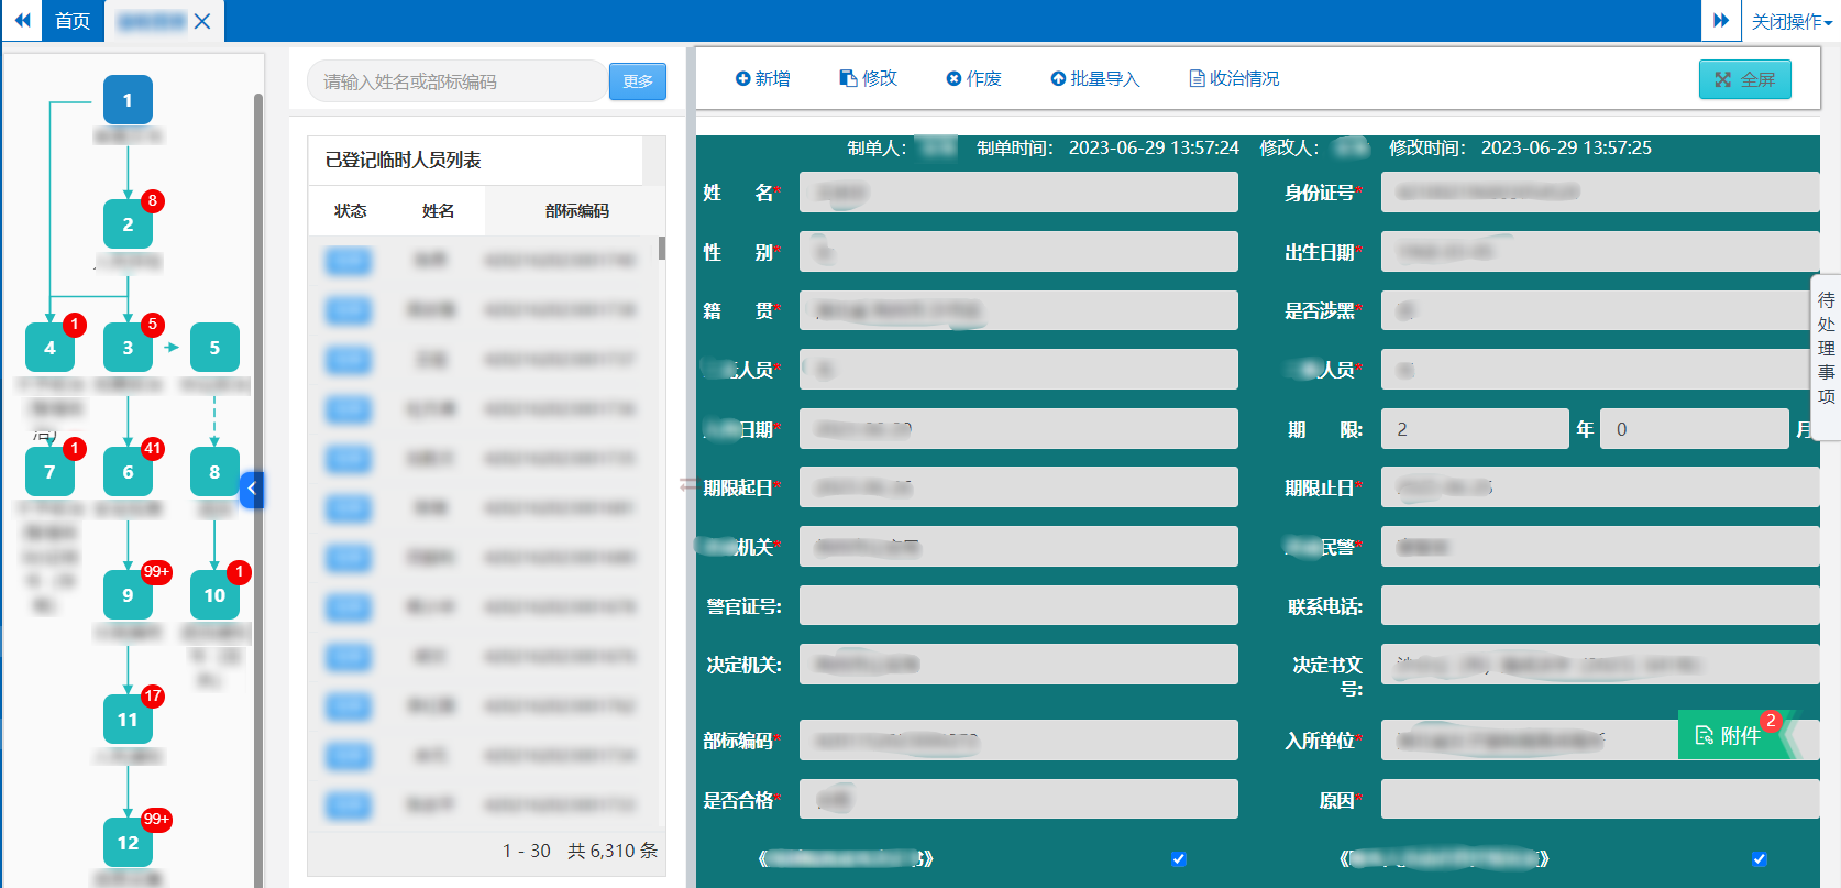1841x888 pixels.
Task: Select workflow node 10
Action: [x=215, y=596]
